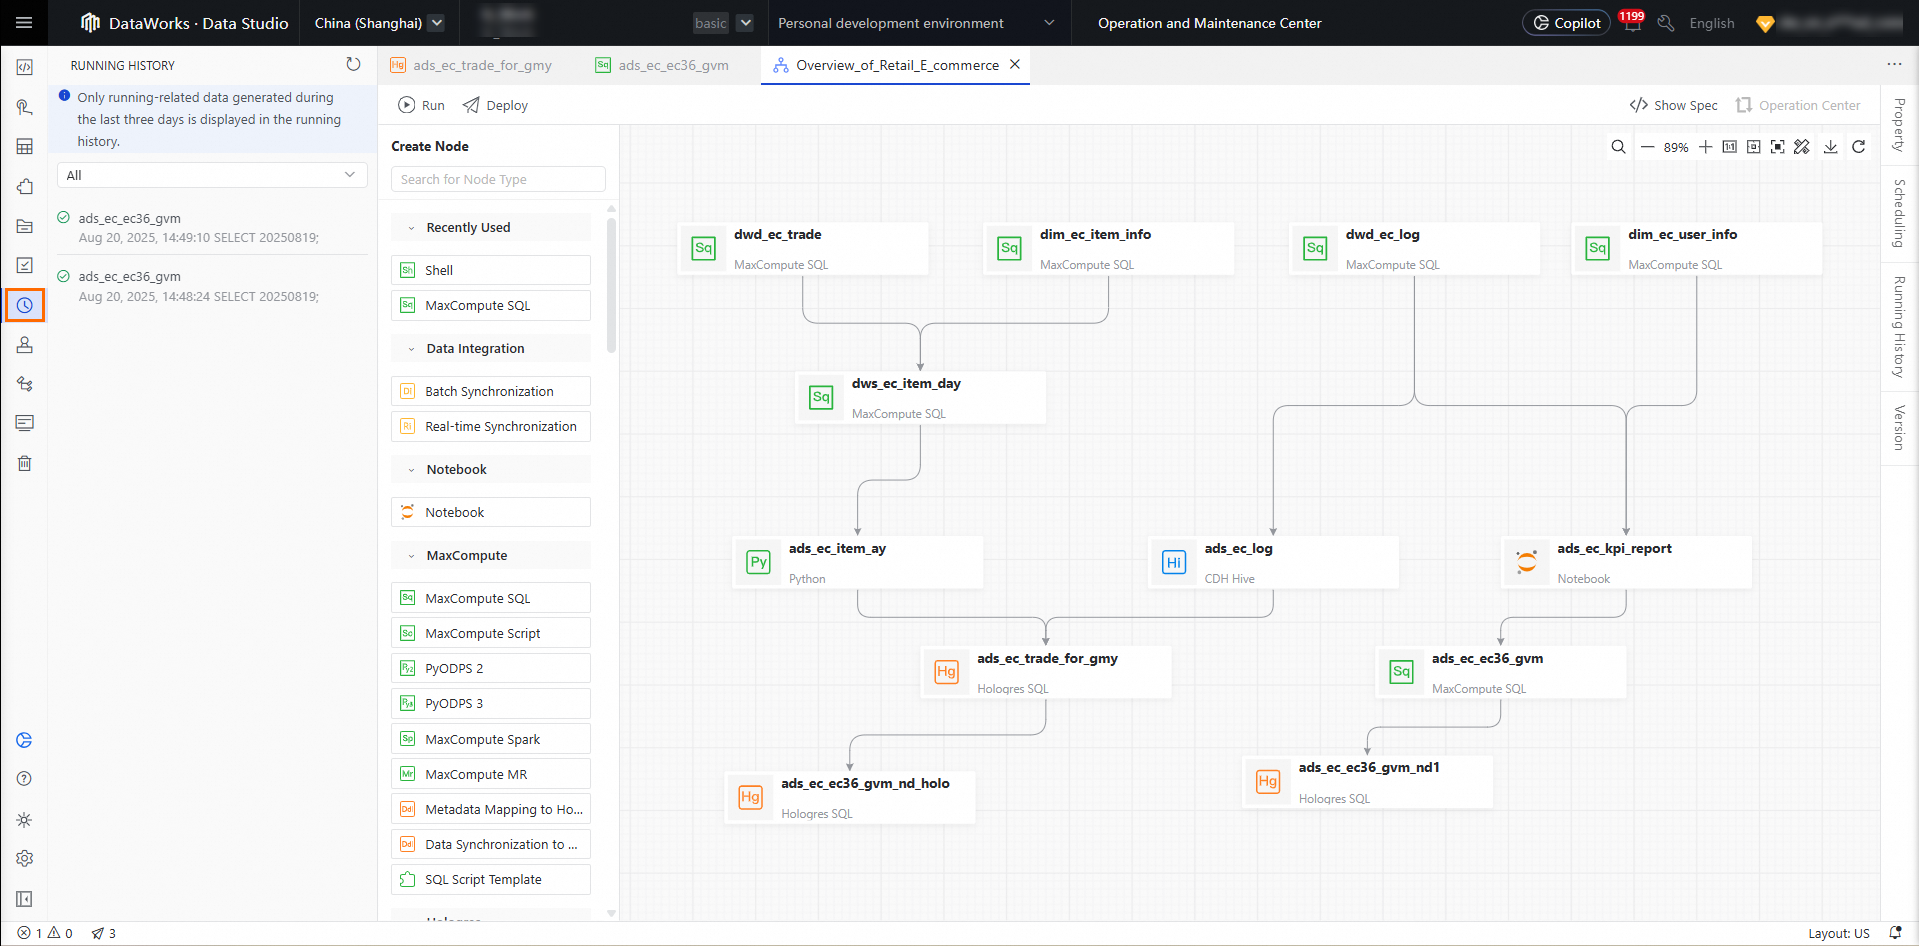
Task: Open the All filter dropdown in running history
Action: point(212,175)
